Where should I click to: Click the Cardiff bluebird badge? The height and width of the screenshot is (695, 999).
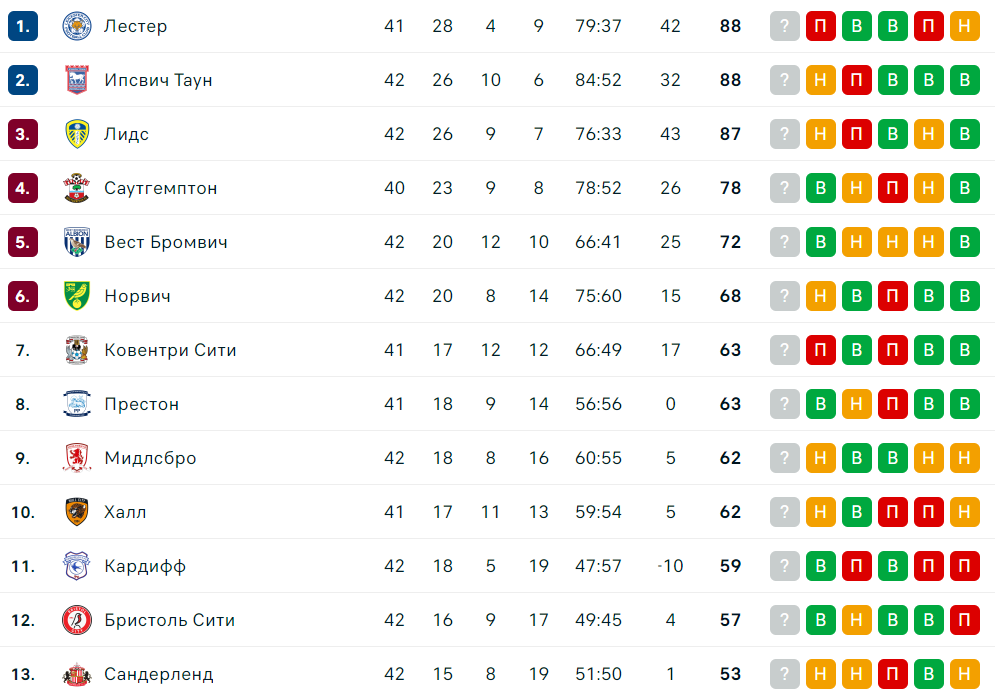point(76,566)
